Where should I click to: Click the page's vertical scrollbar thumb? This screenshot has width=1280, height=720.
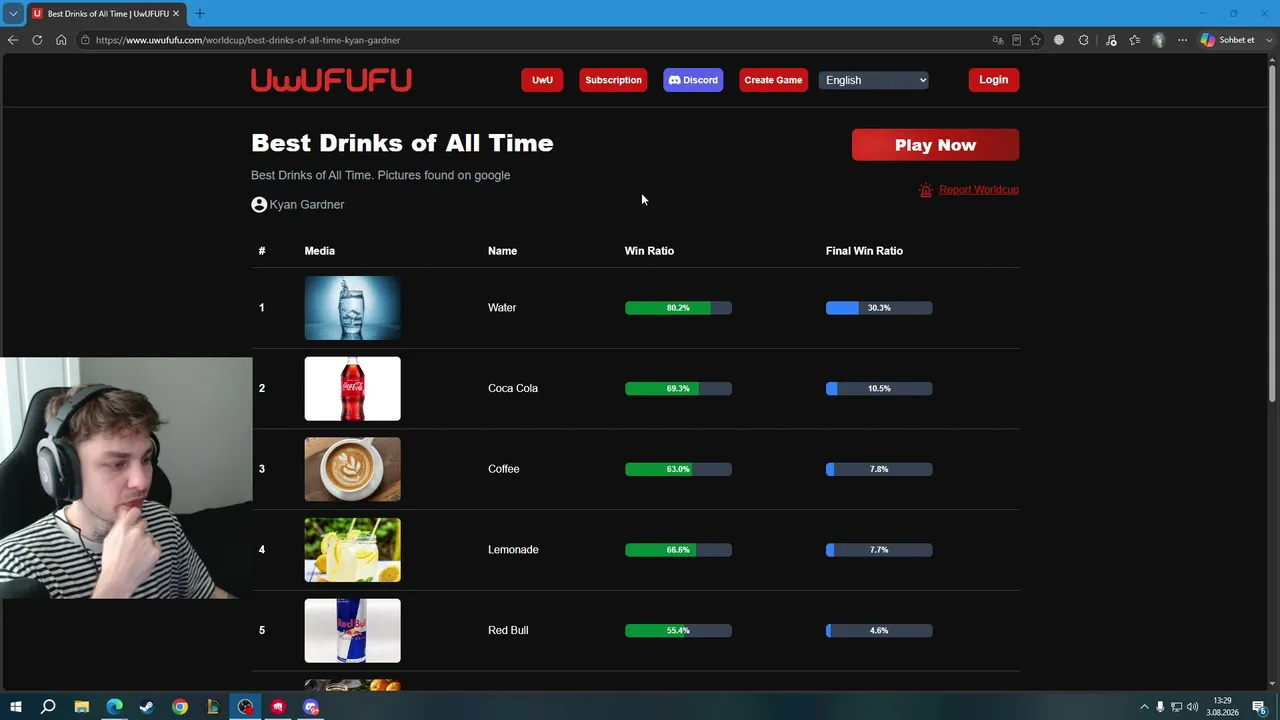pos(1272,235)
